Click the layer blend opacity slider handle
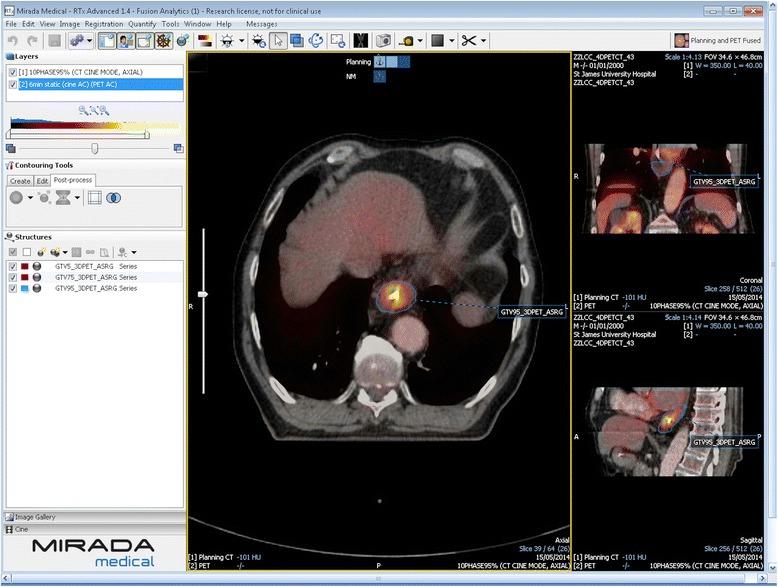 (x=94, y=148)
